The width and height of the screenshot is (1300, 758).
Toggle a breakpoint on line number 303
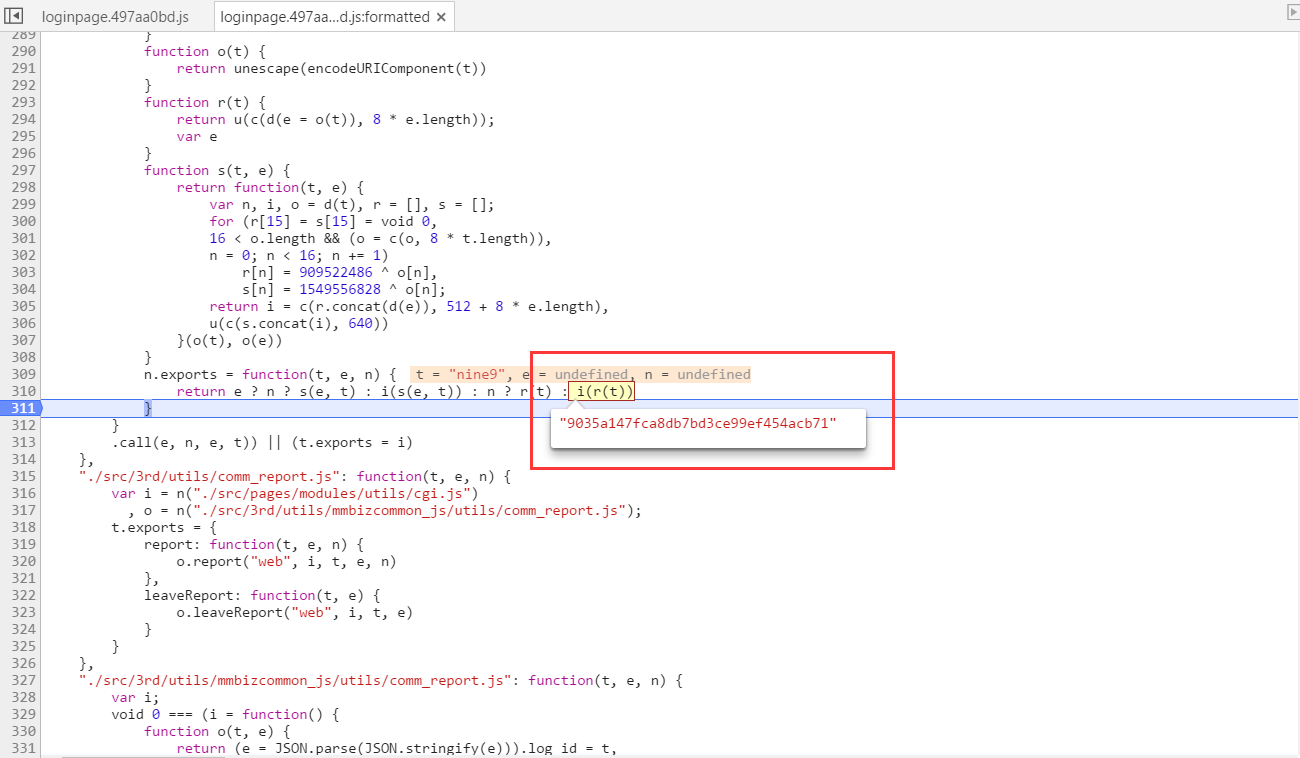(24, 272)
